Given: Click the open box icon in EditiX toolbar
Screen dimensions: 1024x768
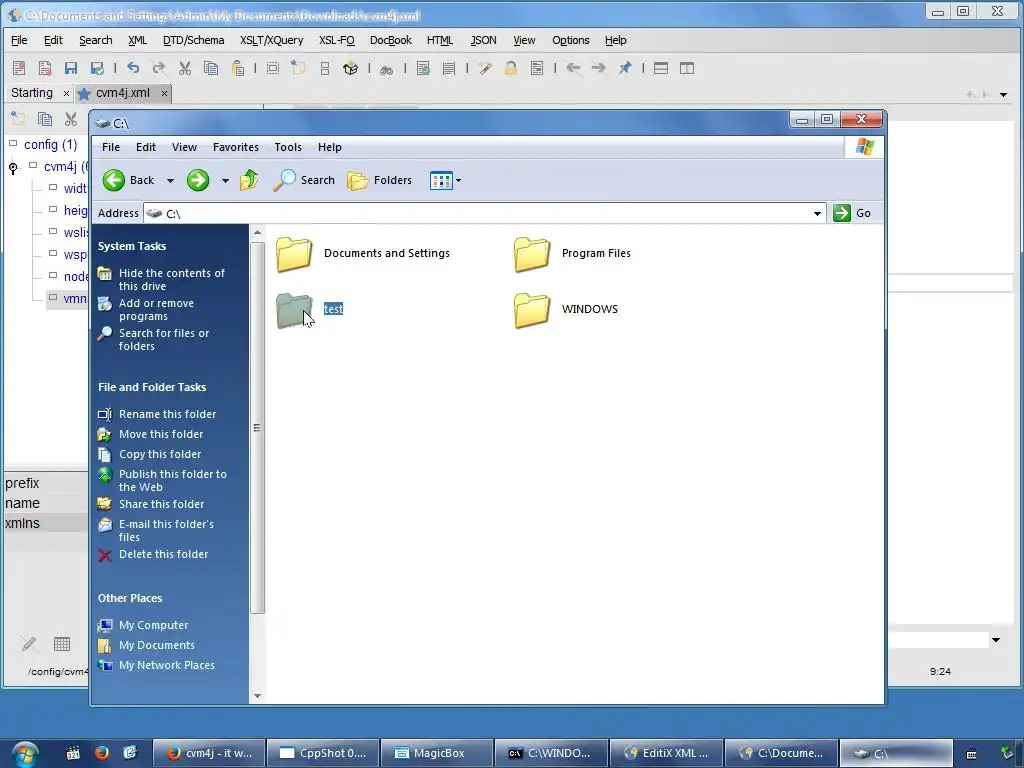Looking at the screenshot, I should [x=351, y=68].
